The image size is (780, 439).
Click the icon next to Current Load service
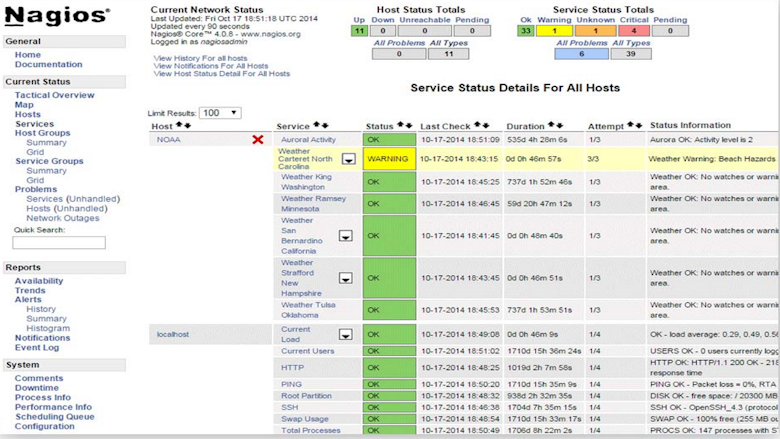coord(346,335)
